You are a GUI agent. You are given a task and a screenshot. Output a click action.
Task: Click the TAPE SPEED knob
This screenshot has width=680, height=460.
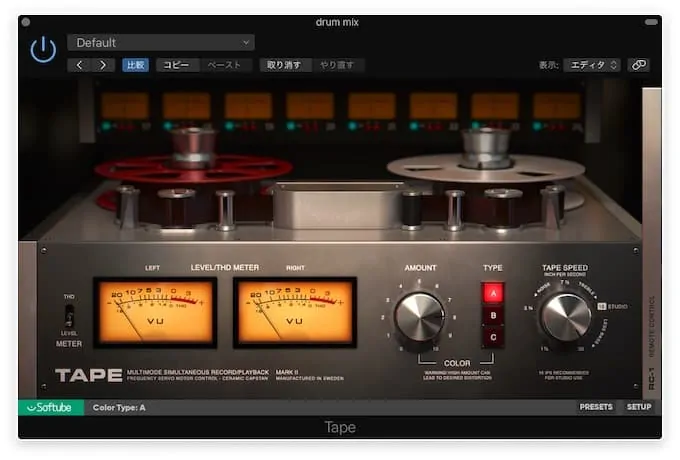pos(566,317)
